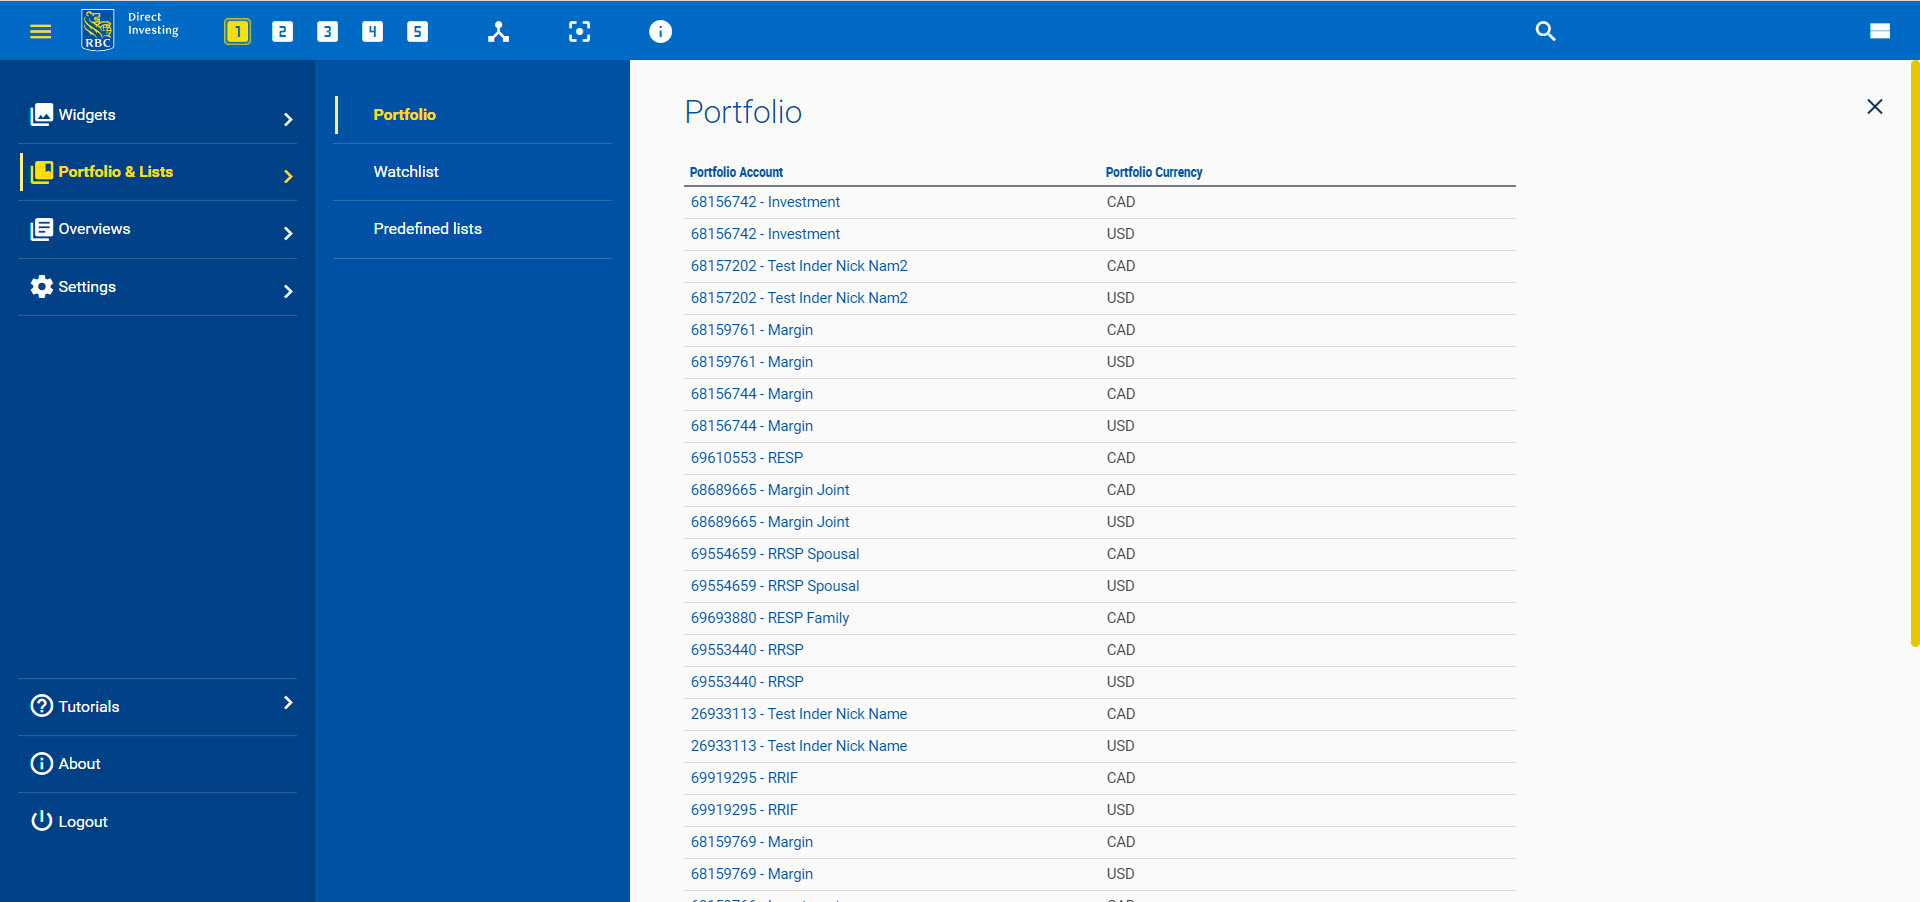The image size is (1920, 902).
Task: Select workspace tab 2
Action: tap(282, 31)
